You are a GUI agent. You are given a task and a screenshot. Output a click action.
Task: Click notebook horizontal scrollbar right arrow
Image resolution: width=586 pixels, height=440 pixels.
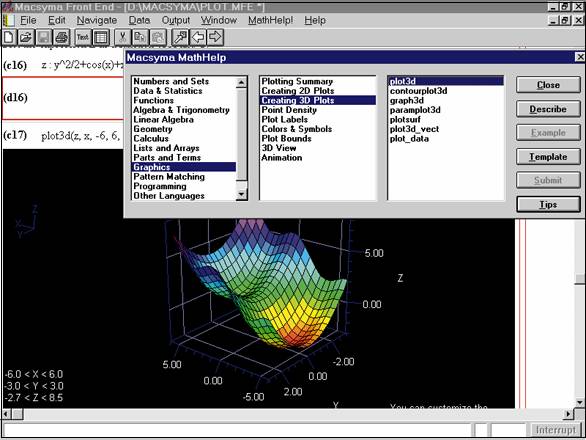pyautogui.click(x=568, y=414)
